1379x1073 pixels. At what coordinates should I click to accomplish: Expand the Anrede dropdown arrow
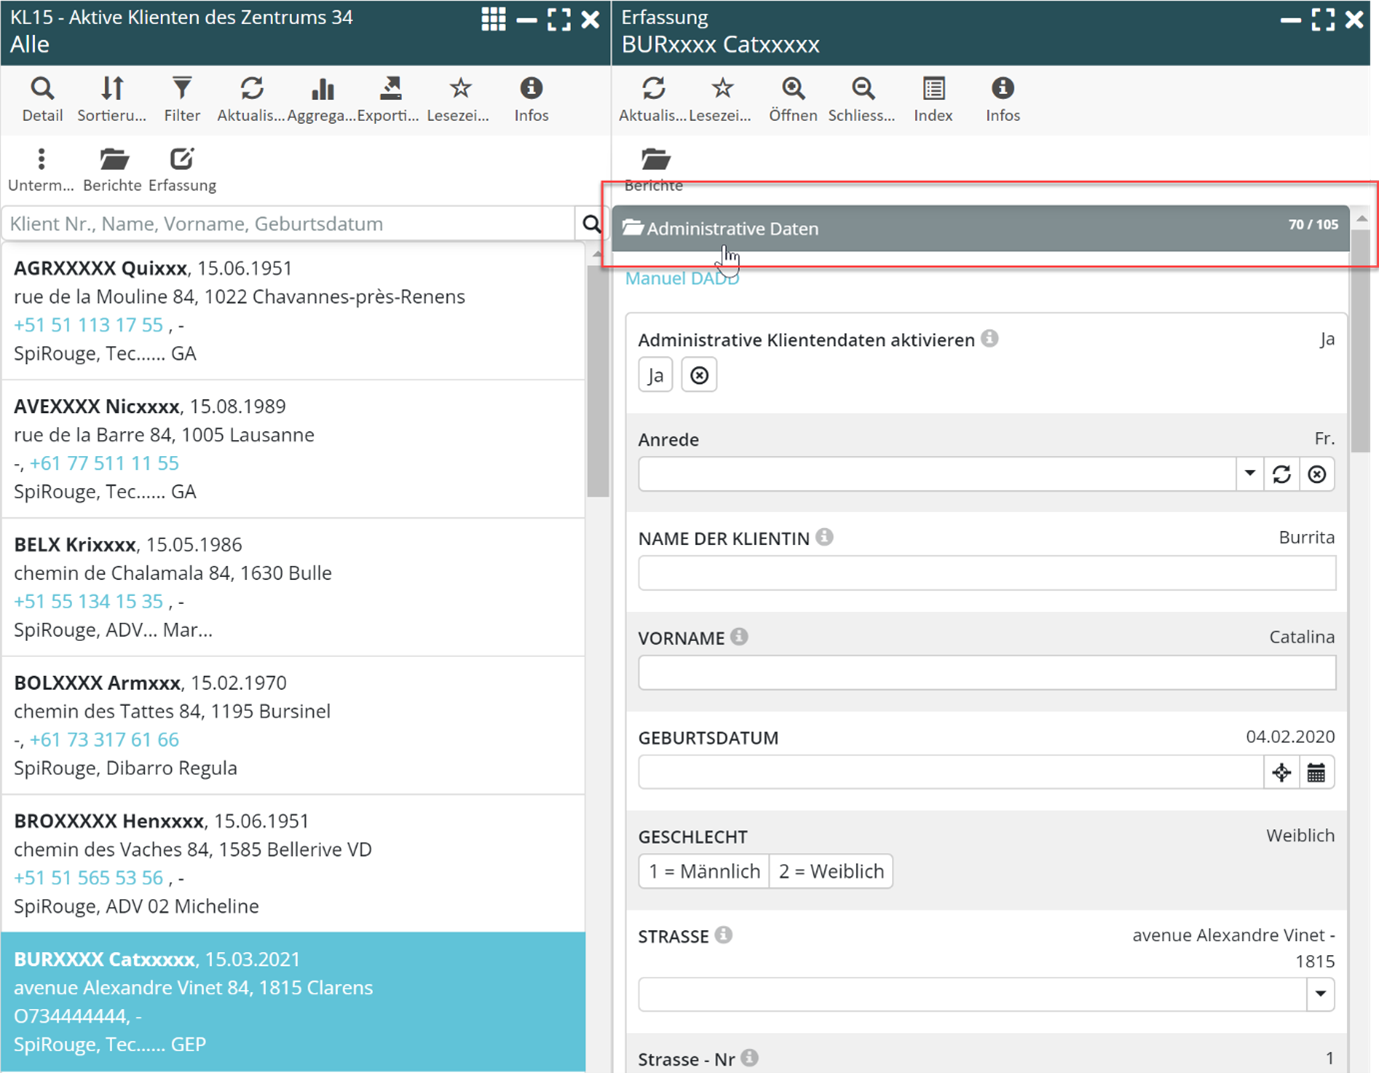1250,474
